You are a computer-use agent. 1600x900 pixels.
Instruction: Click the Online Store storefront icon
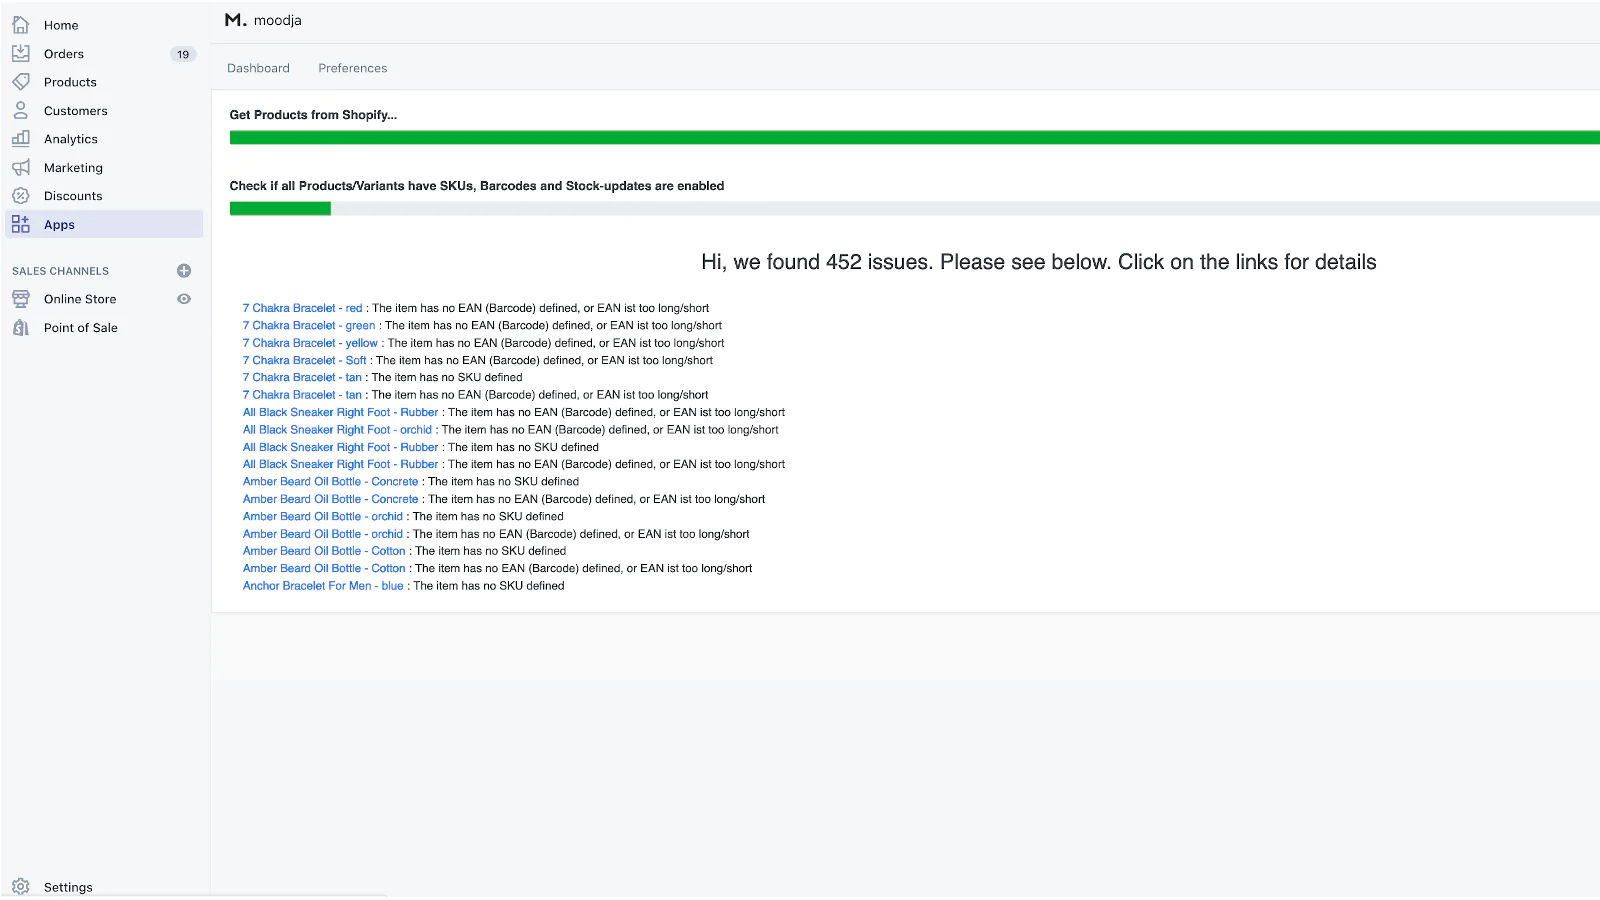pos(20,299)
